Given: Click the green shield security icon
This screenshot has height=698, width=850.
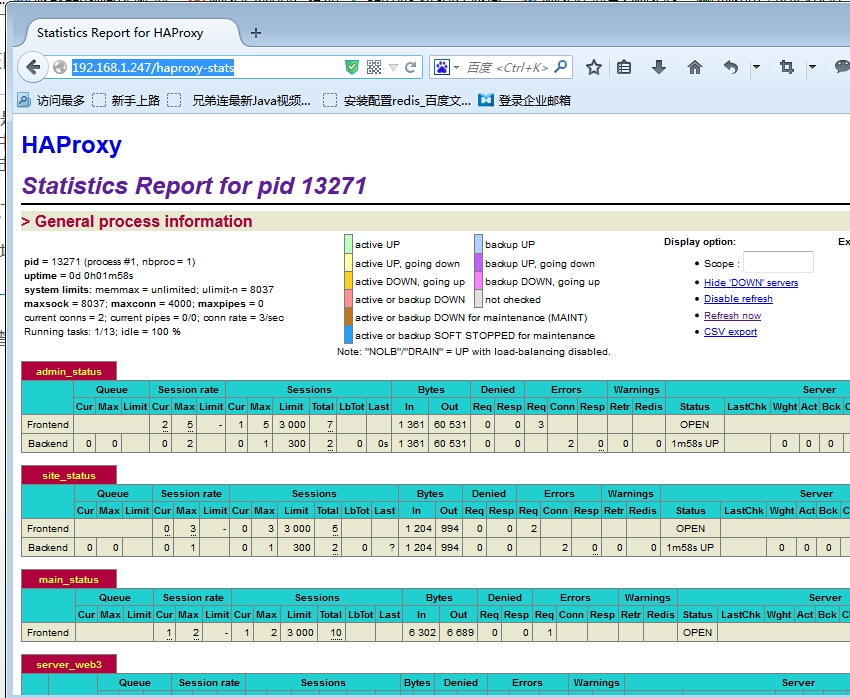Looking at the screenshot, I should (x=352, y=67).
